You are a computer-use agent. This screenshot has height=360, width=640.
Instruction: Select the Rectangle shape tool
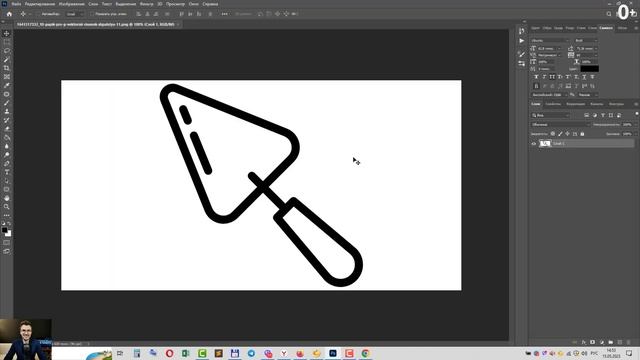click(7, 189)
